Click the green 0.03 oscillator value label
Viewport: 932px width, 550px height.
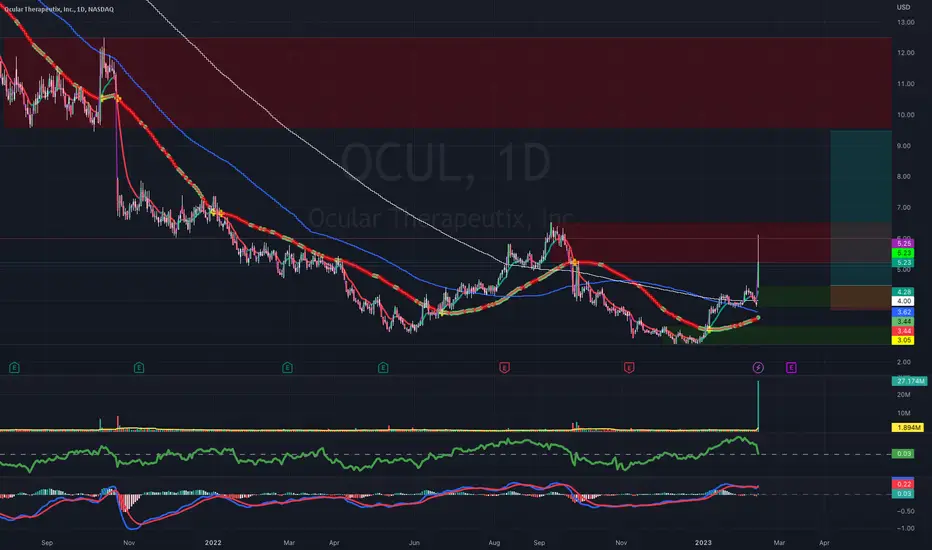point(904,454)
